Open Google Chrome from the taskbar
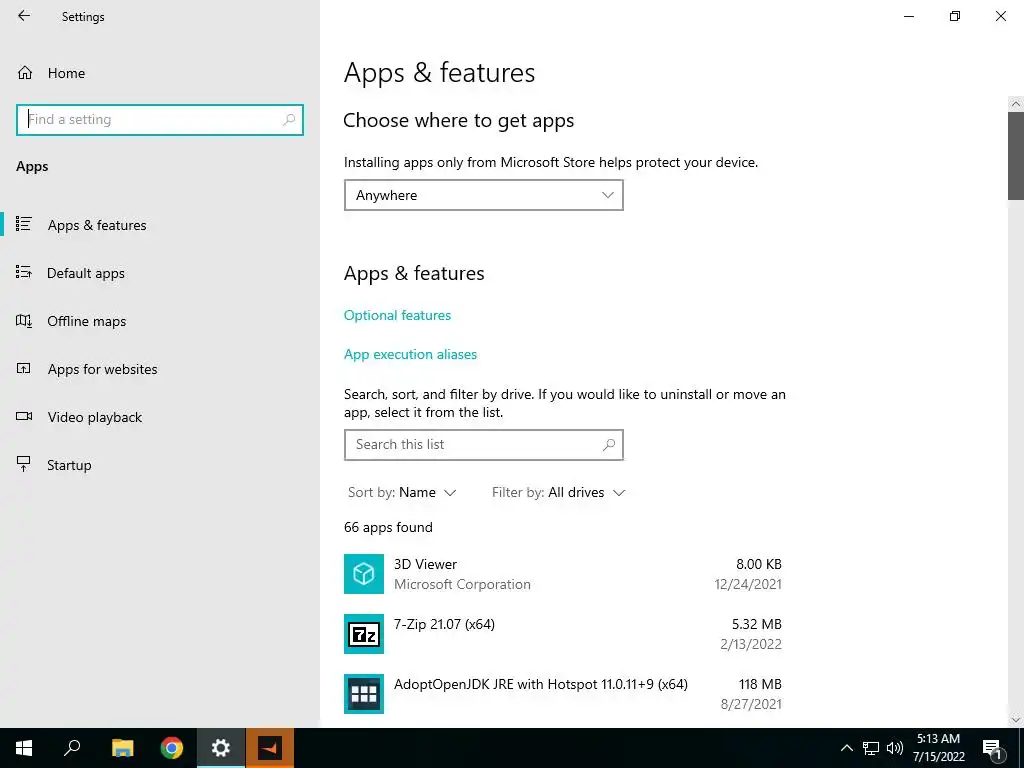The height and width of the screenshot is (768, 1024). coord(172,748)
